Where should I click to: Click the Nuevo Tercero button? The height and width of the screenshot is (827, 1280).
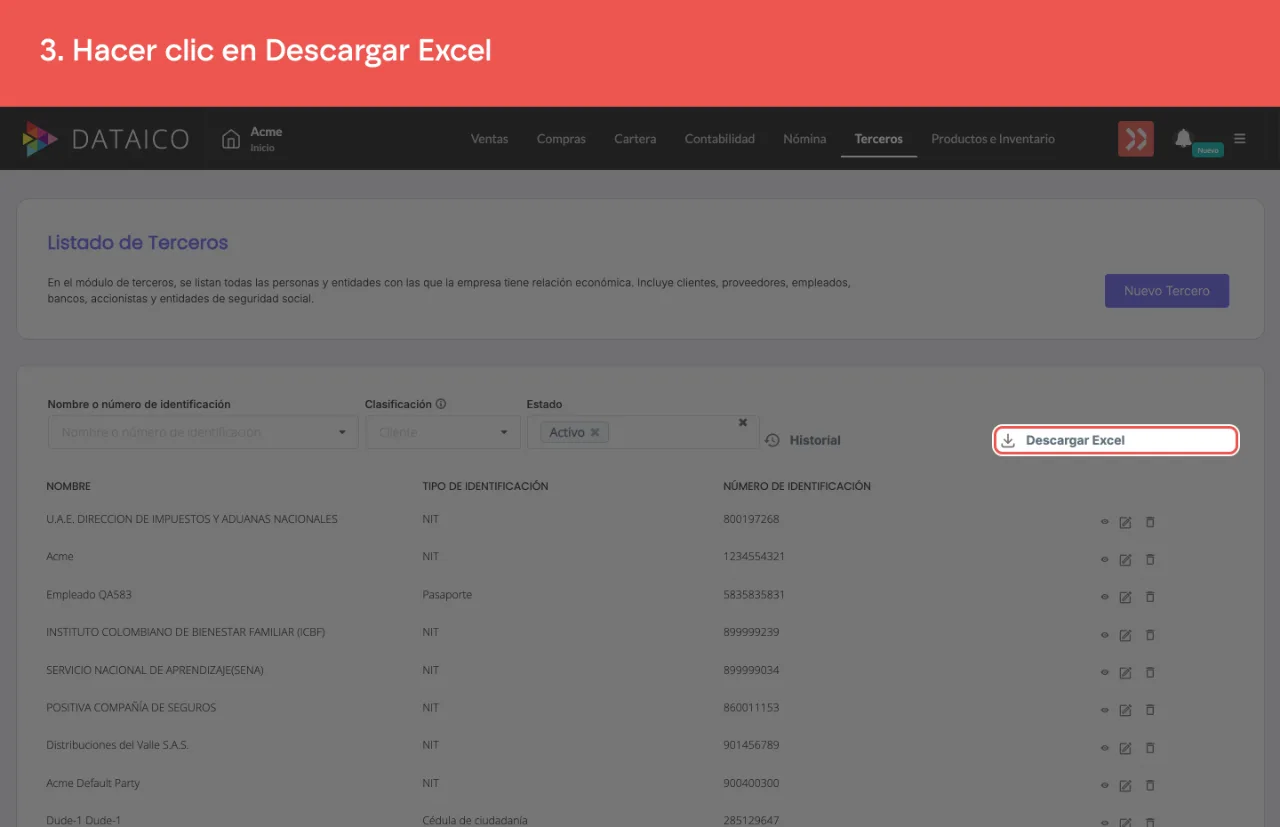tap(1167, 291)
